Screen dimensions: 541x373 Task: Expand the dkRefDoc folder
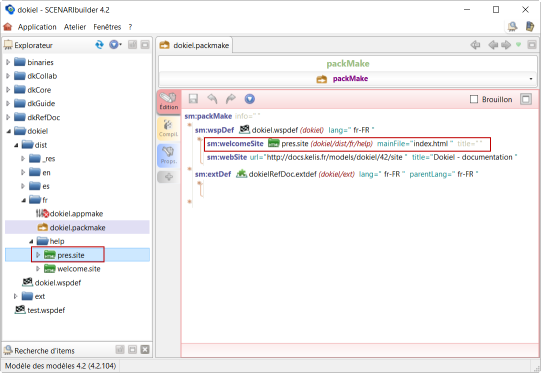point(8,117)
